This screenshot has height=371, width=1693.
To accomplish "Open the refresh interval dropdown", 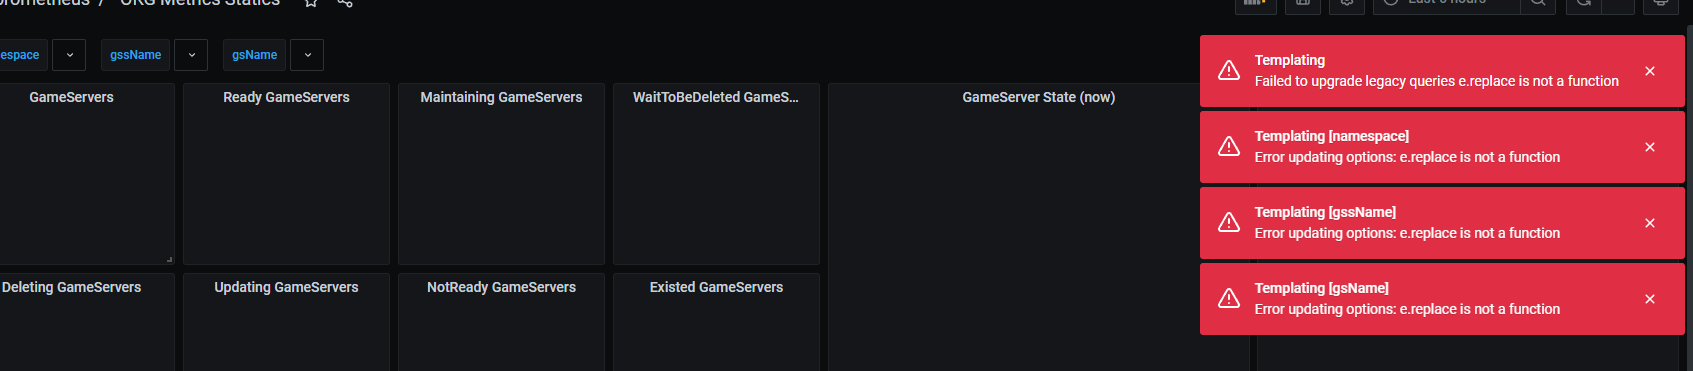I will pyautogui.click(x=1618, y=4).
